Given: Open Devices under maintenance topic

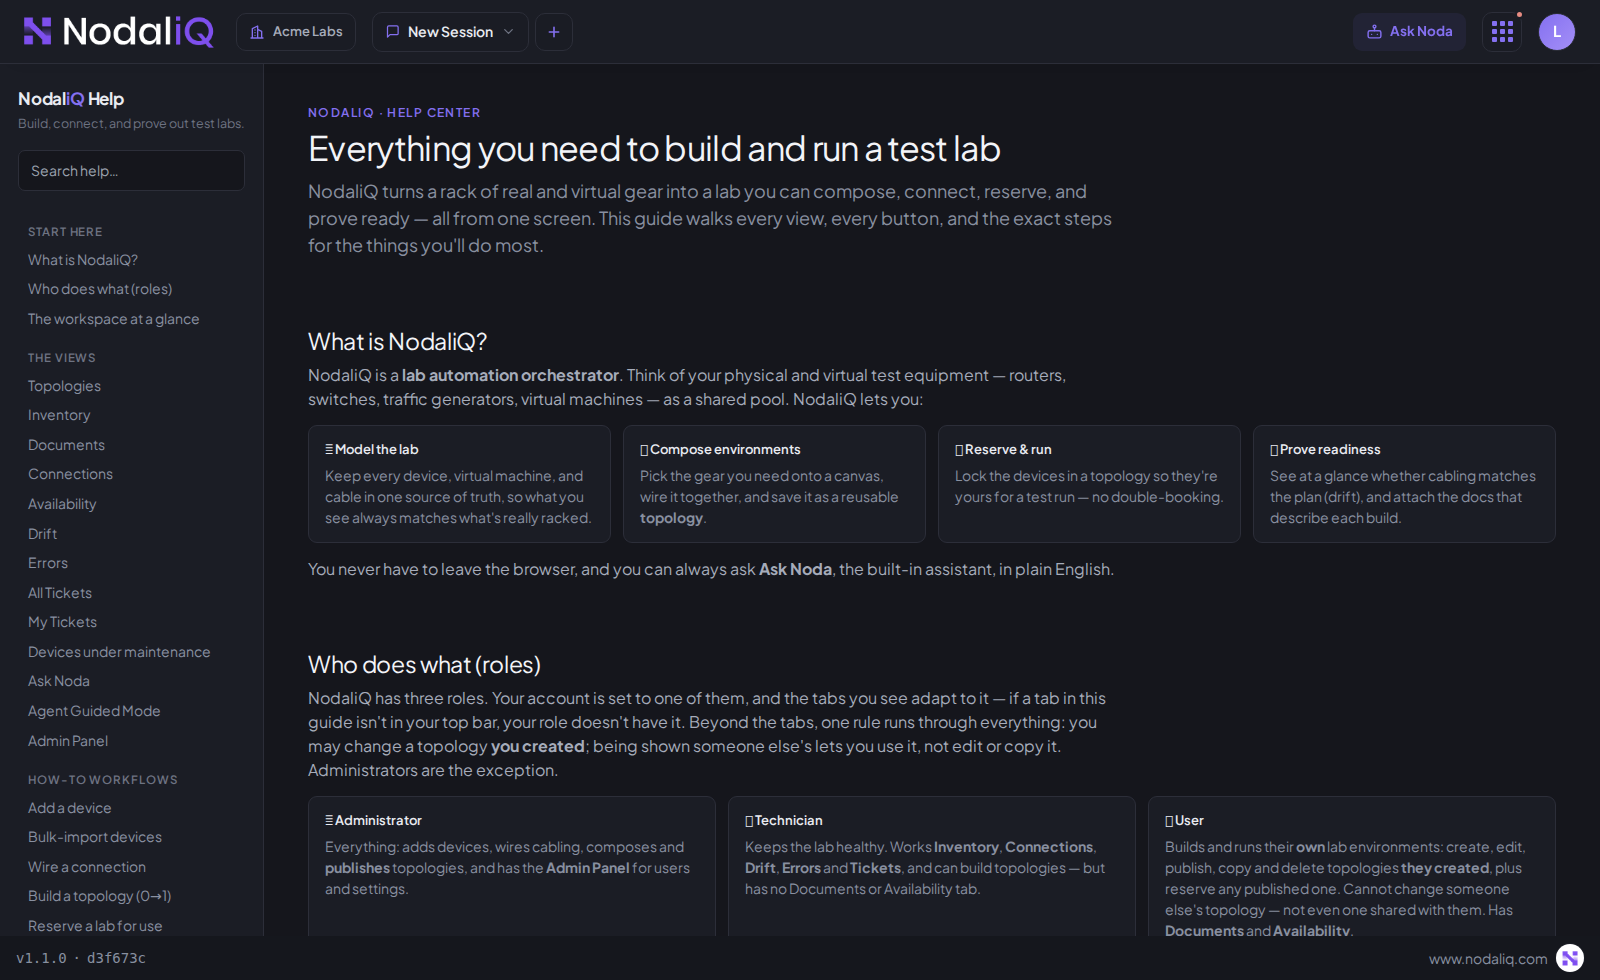Looking at the screenshot, I should tap(119, 652).
